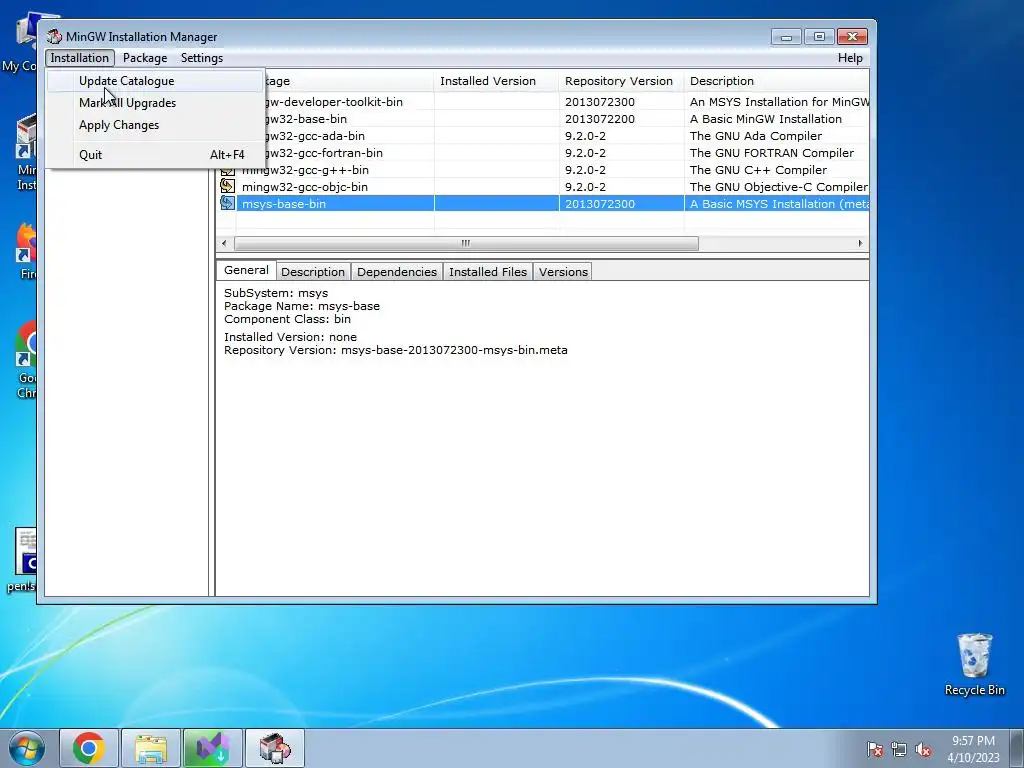The image size is (1024, 768).
Task: Close the open Installation menu via its title
Action: tap(80, 58)
